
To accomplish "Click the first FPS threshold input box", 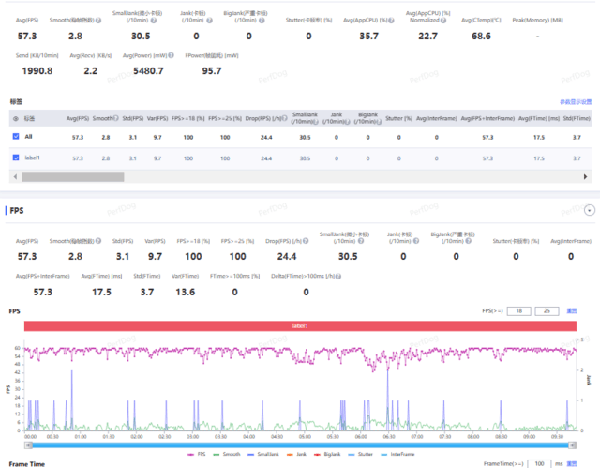I will (518, 312).
